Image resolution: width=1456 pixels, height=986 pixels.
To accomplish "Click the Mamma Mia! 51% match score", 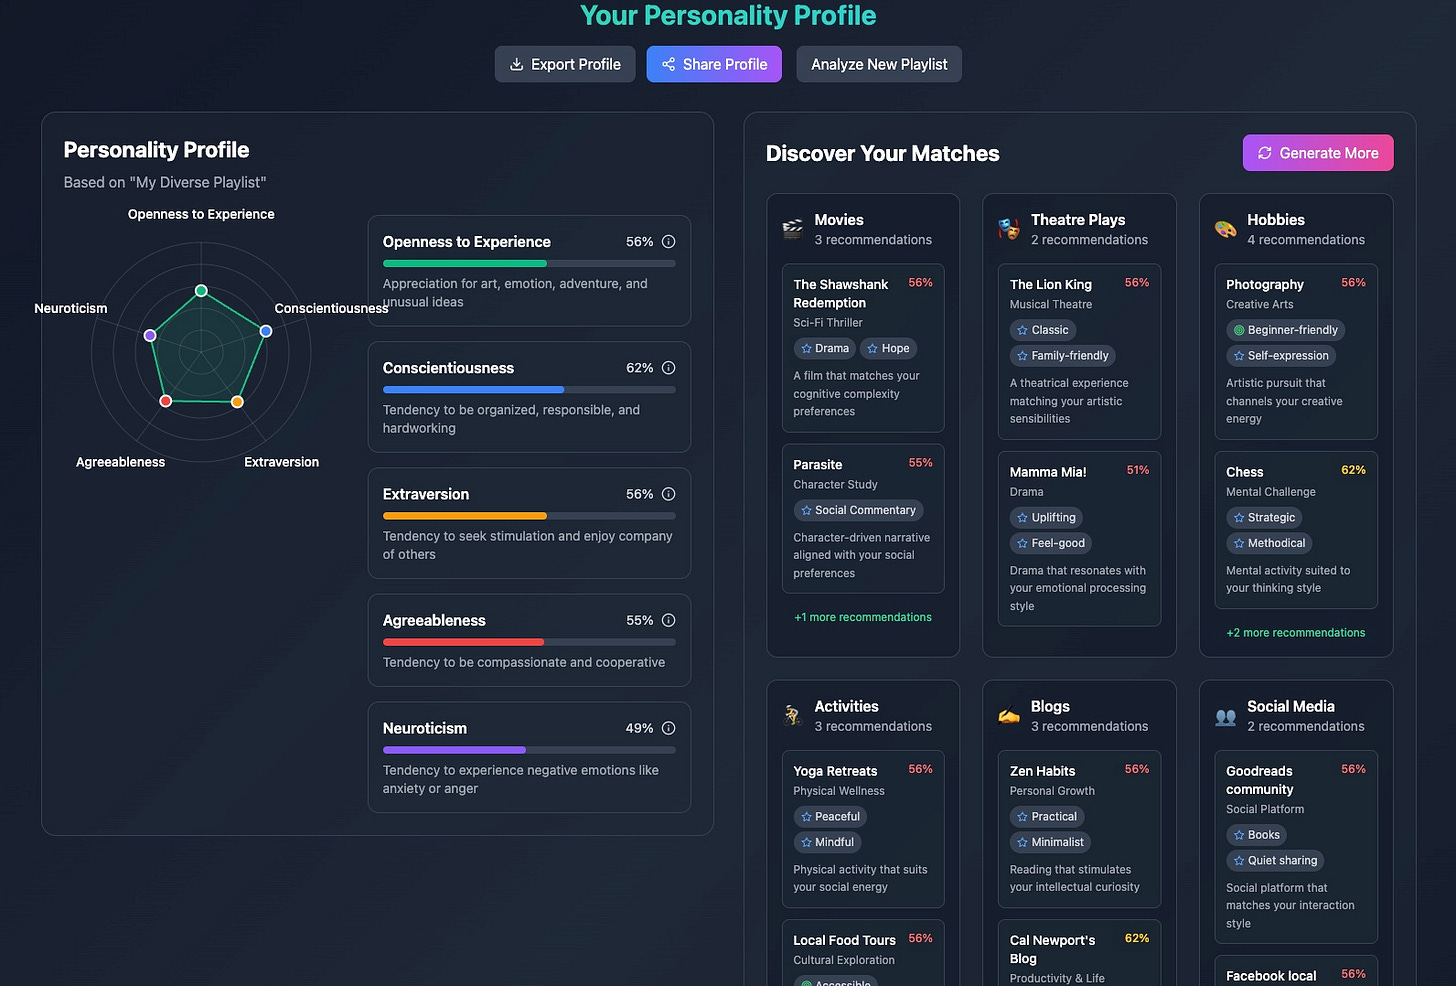I will coord(1138,470).
